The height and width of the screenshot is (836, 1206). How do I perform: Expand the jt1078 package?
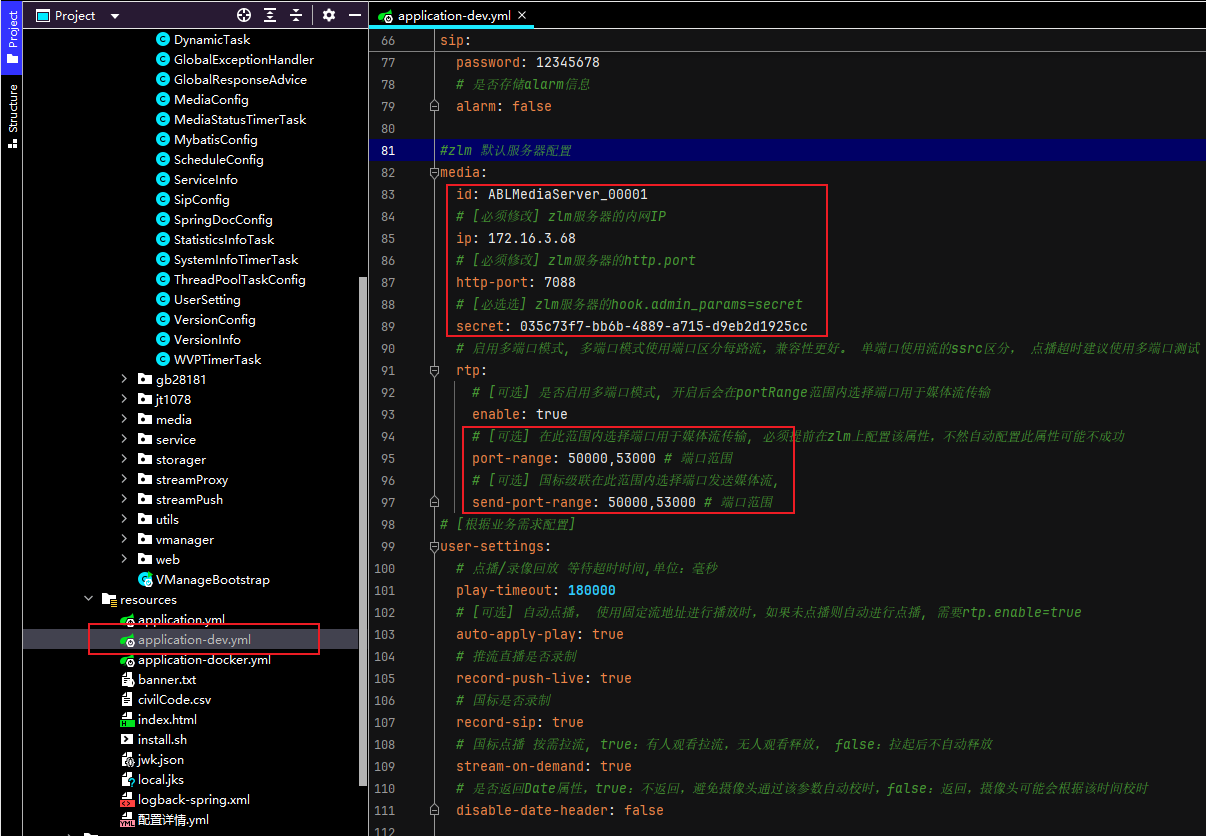[x=124, y=399]
